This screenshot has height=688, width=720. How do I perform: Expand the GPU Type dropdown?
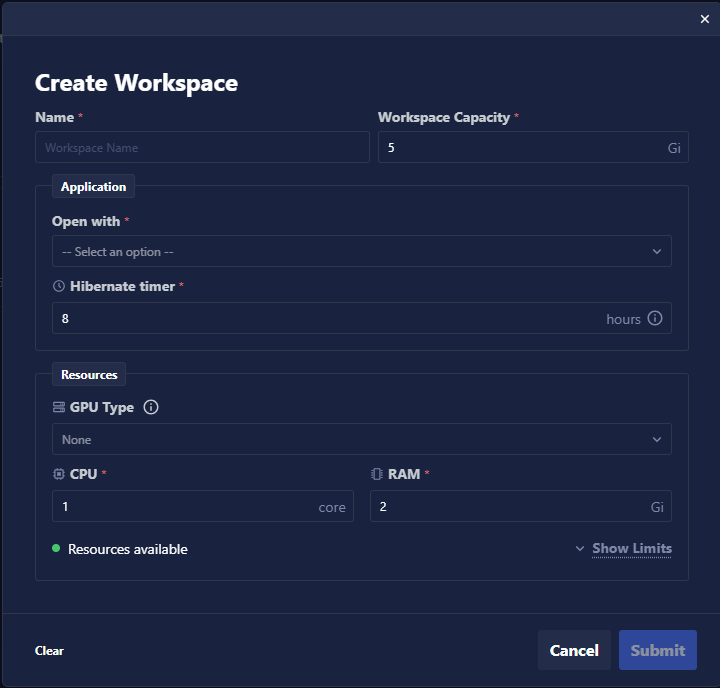(x=361, y=439)
